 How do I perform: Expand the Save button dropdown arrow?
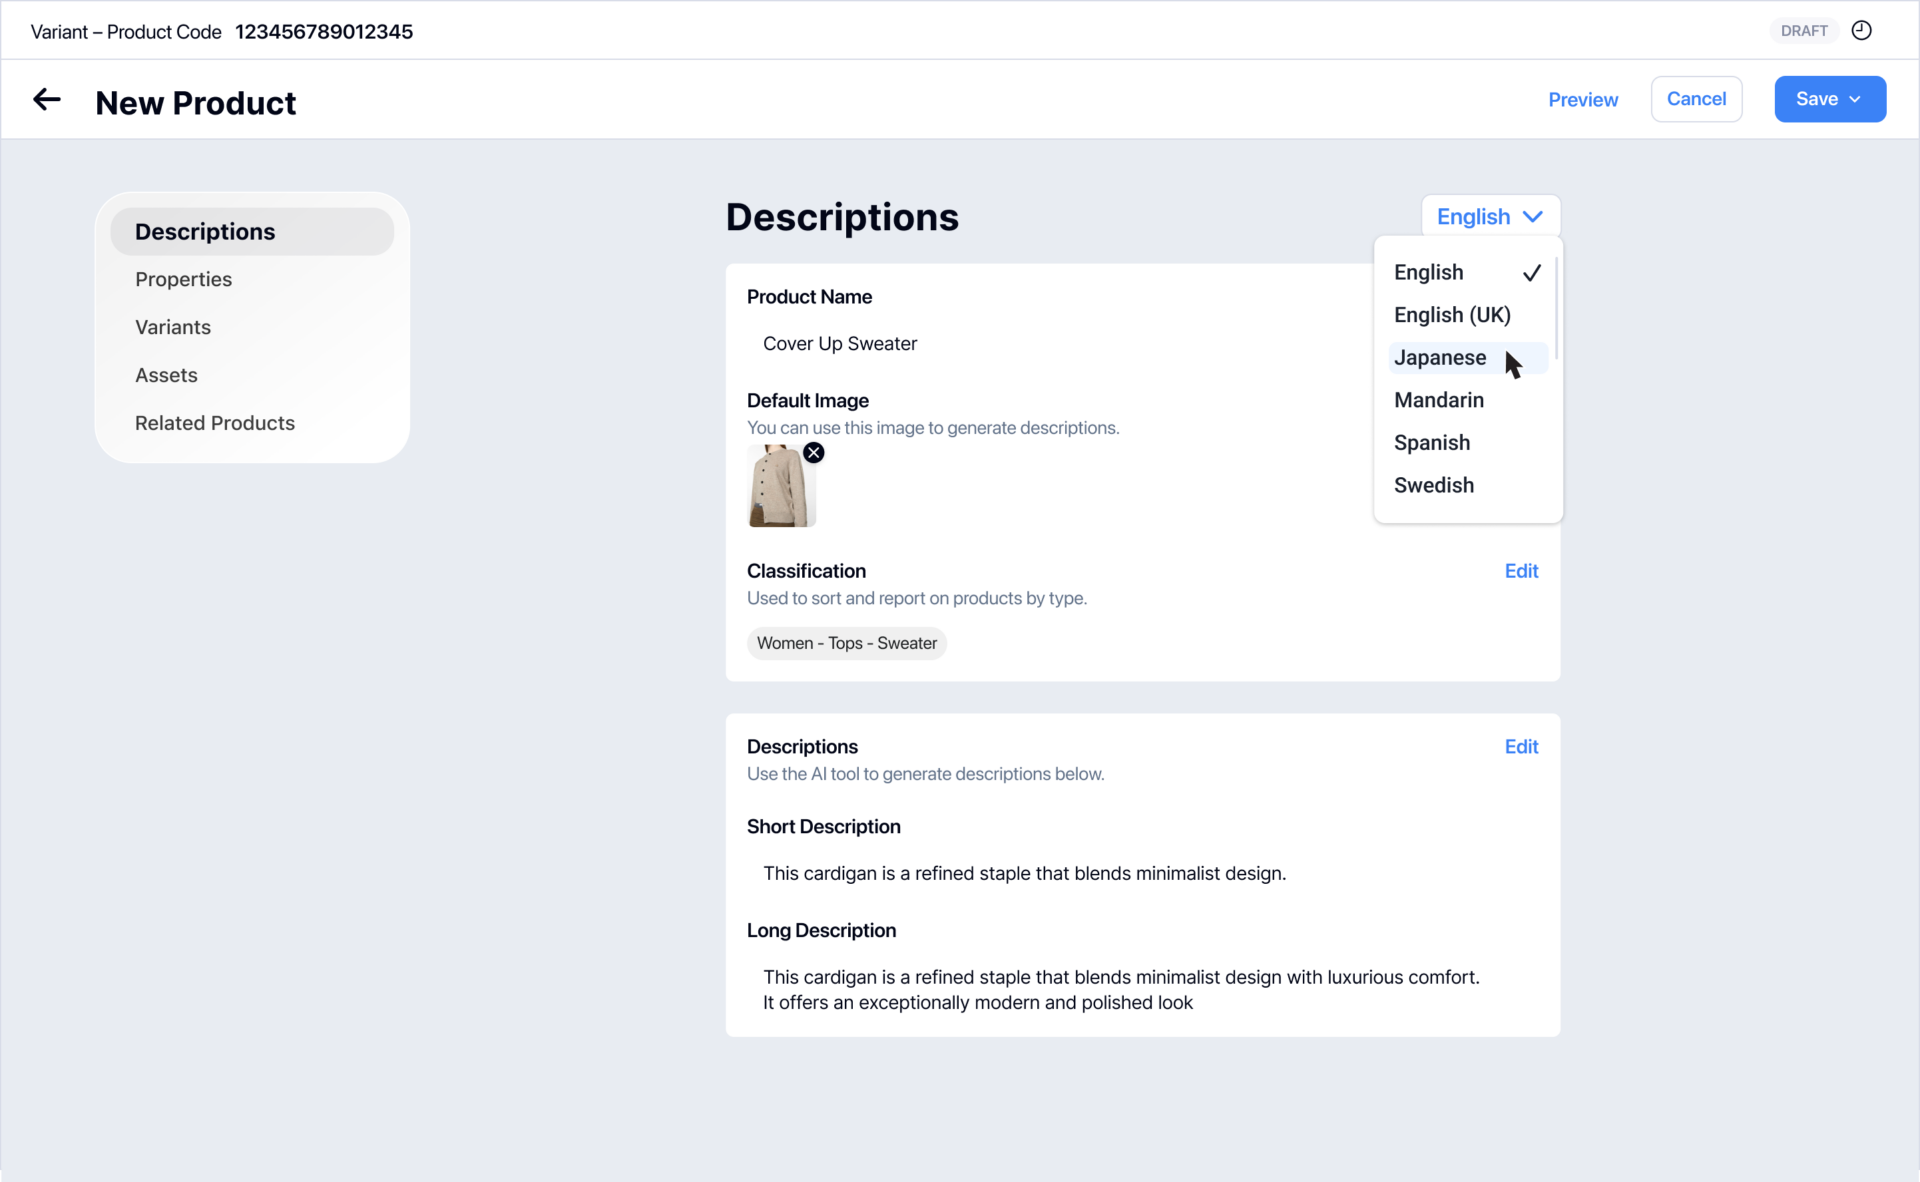point(1855,100)
